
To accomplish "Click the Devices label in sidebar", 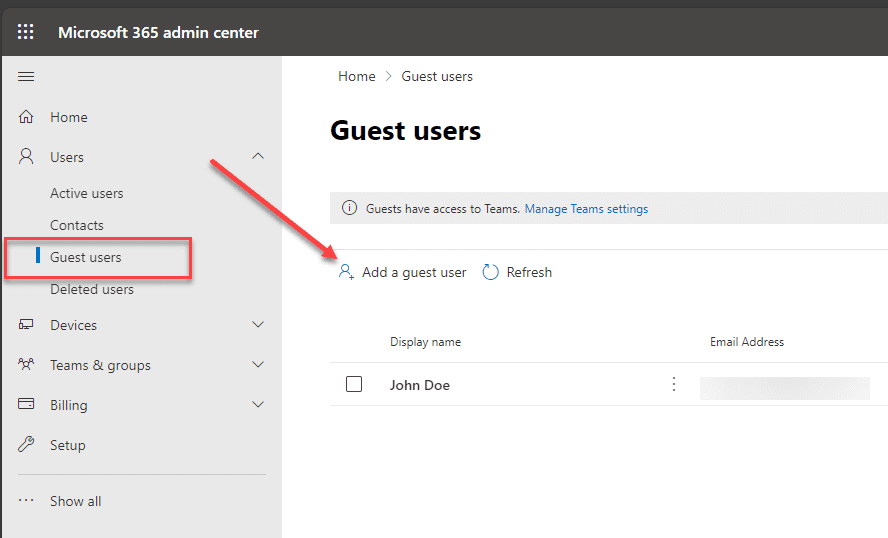I will tap(74, 325).
